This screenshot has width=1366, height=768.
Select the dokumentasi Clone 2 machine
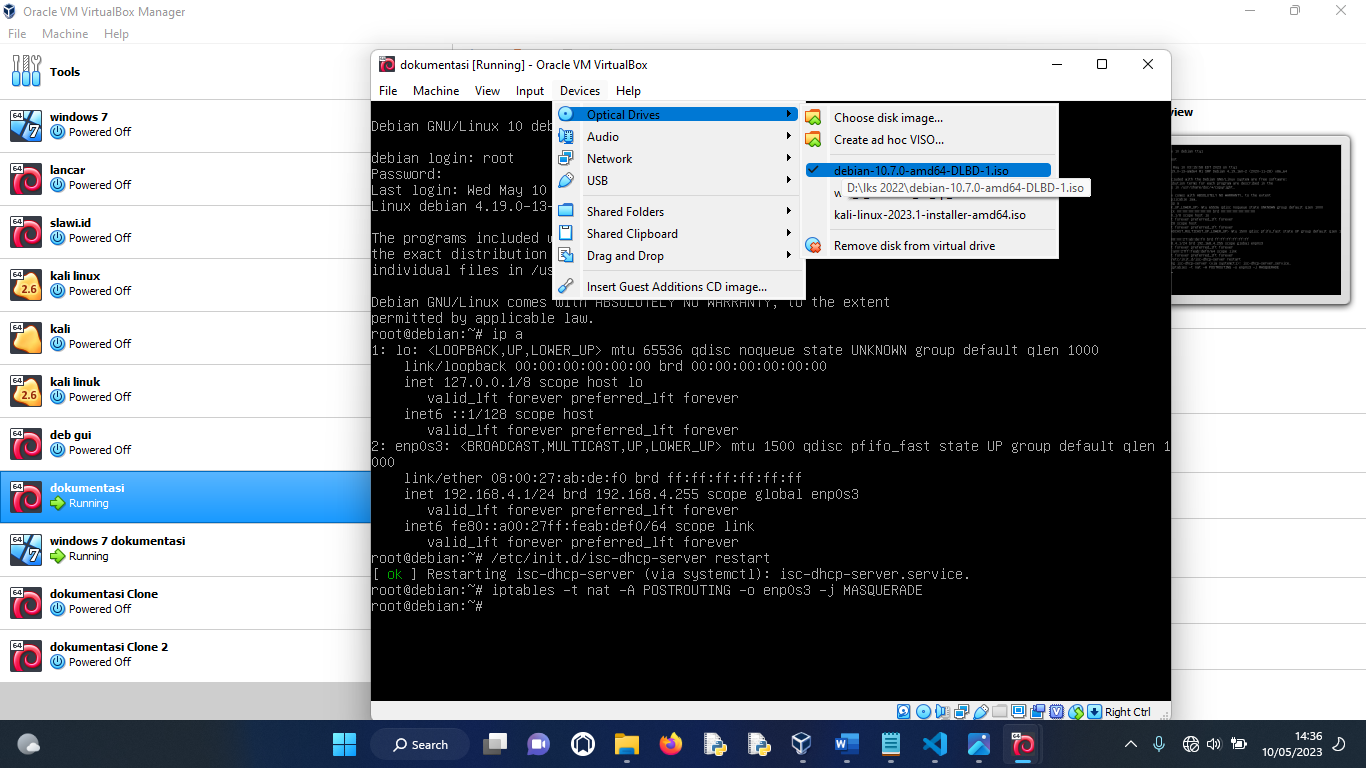click(x=185, y=655)
